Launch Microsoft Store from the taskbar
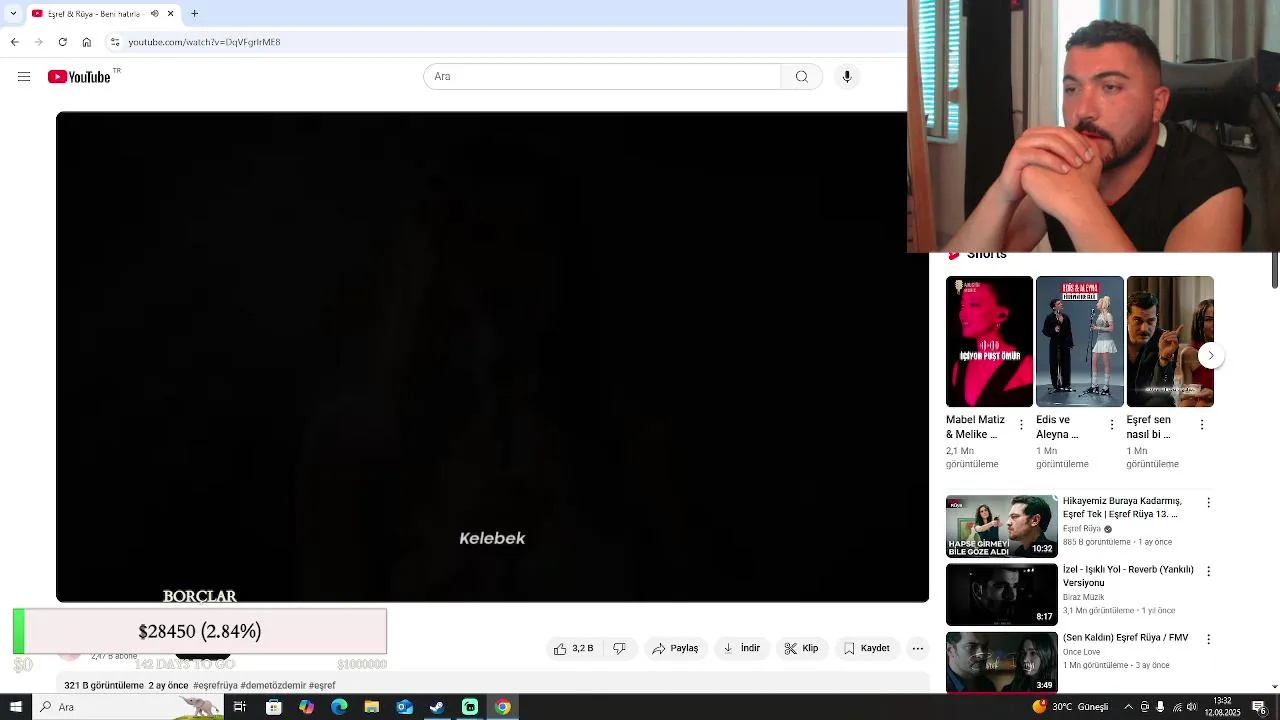The image size is (1280, 720). 273,707
